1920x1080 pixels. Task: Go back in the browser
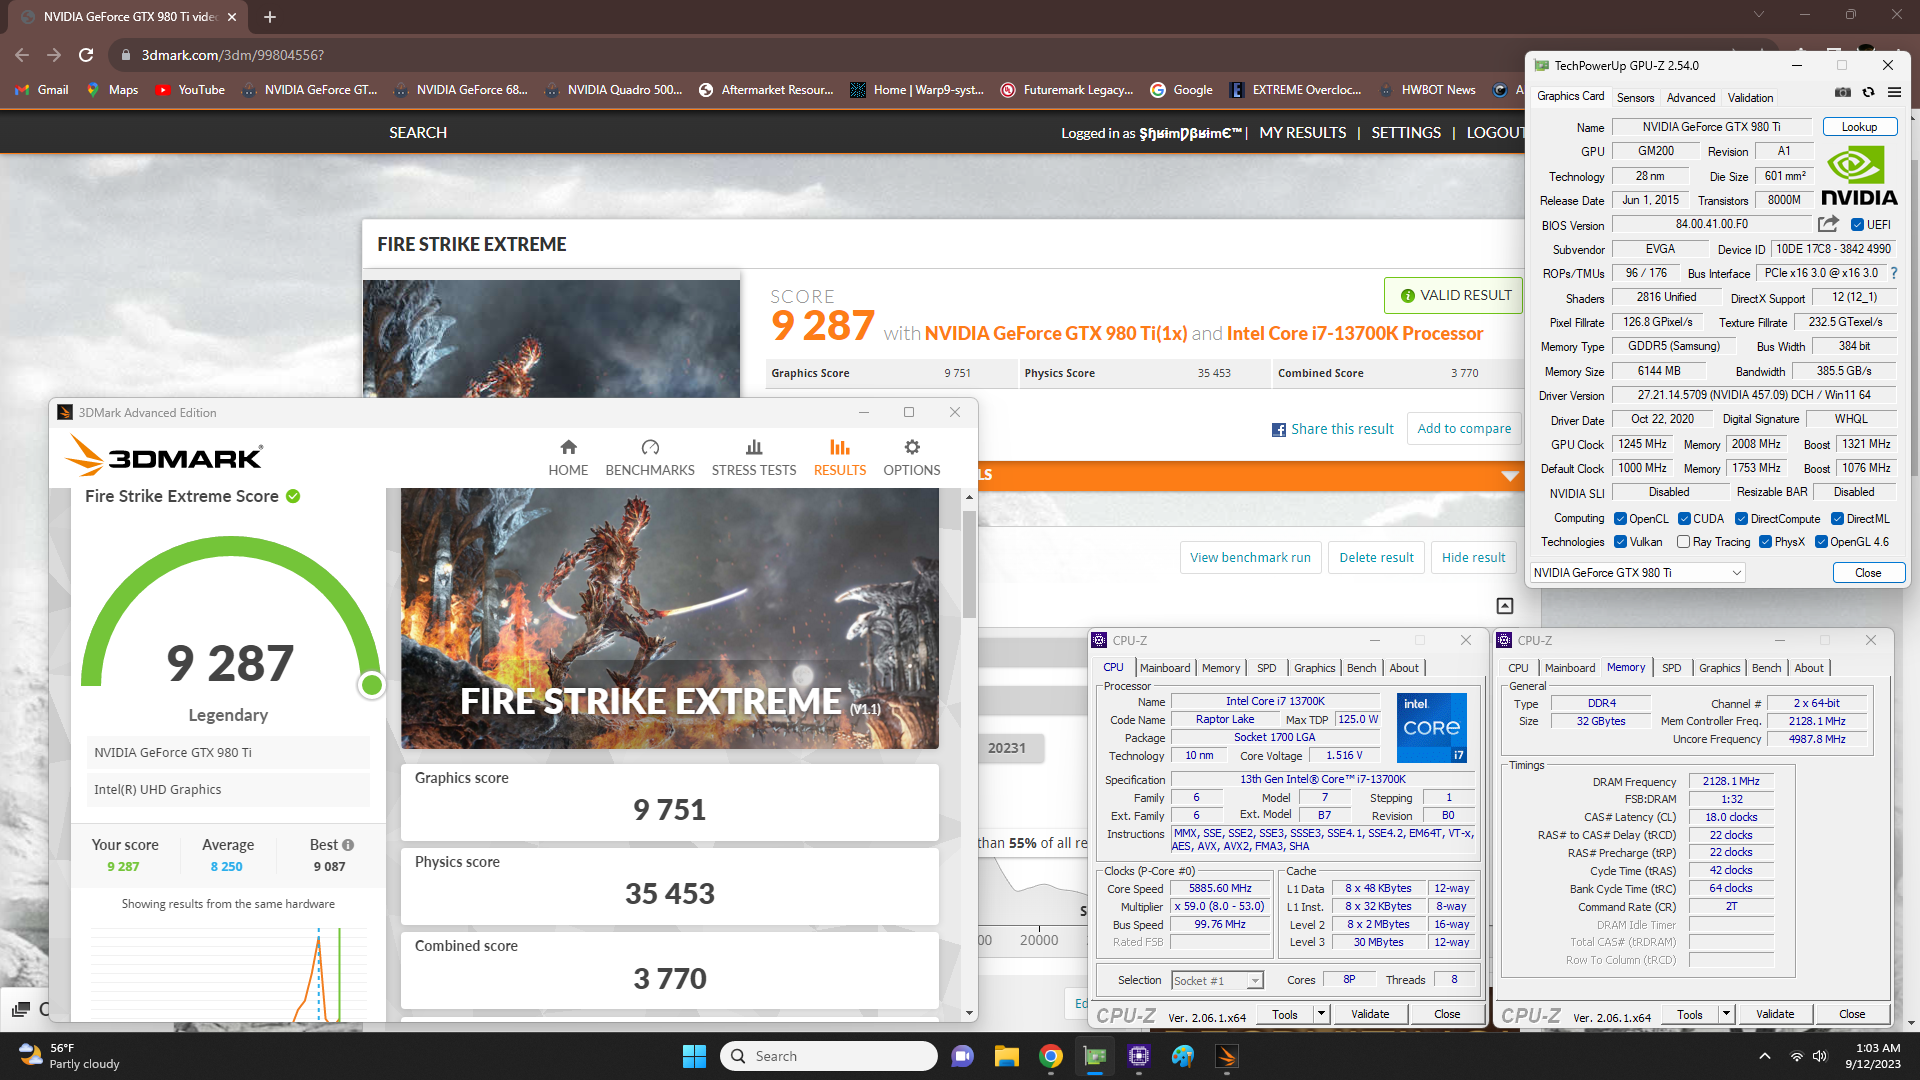pos(22,55)
